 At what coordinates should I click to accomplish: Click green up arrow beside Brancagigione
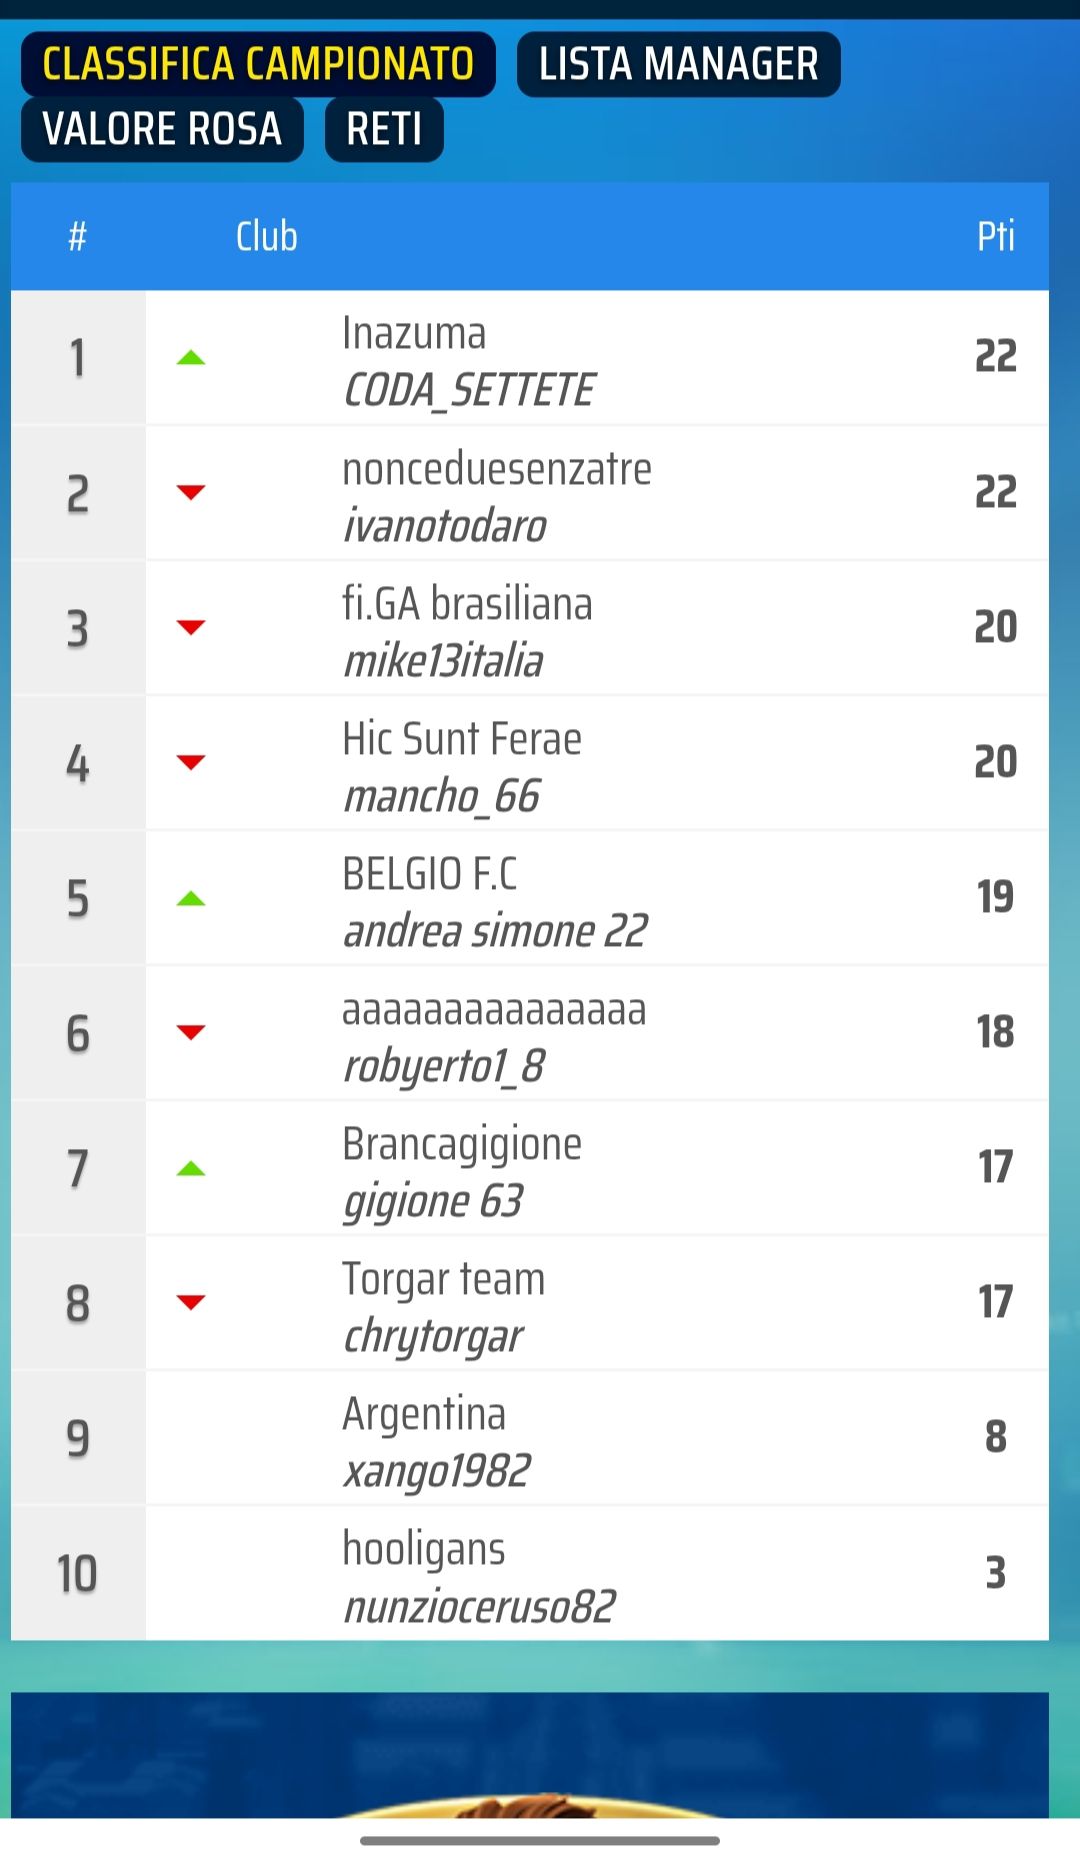[190, 1168]
